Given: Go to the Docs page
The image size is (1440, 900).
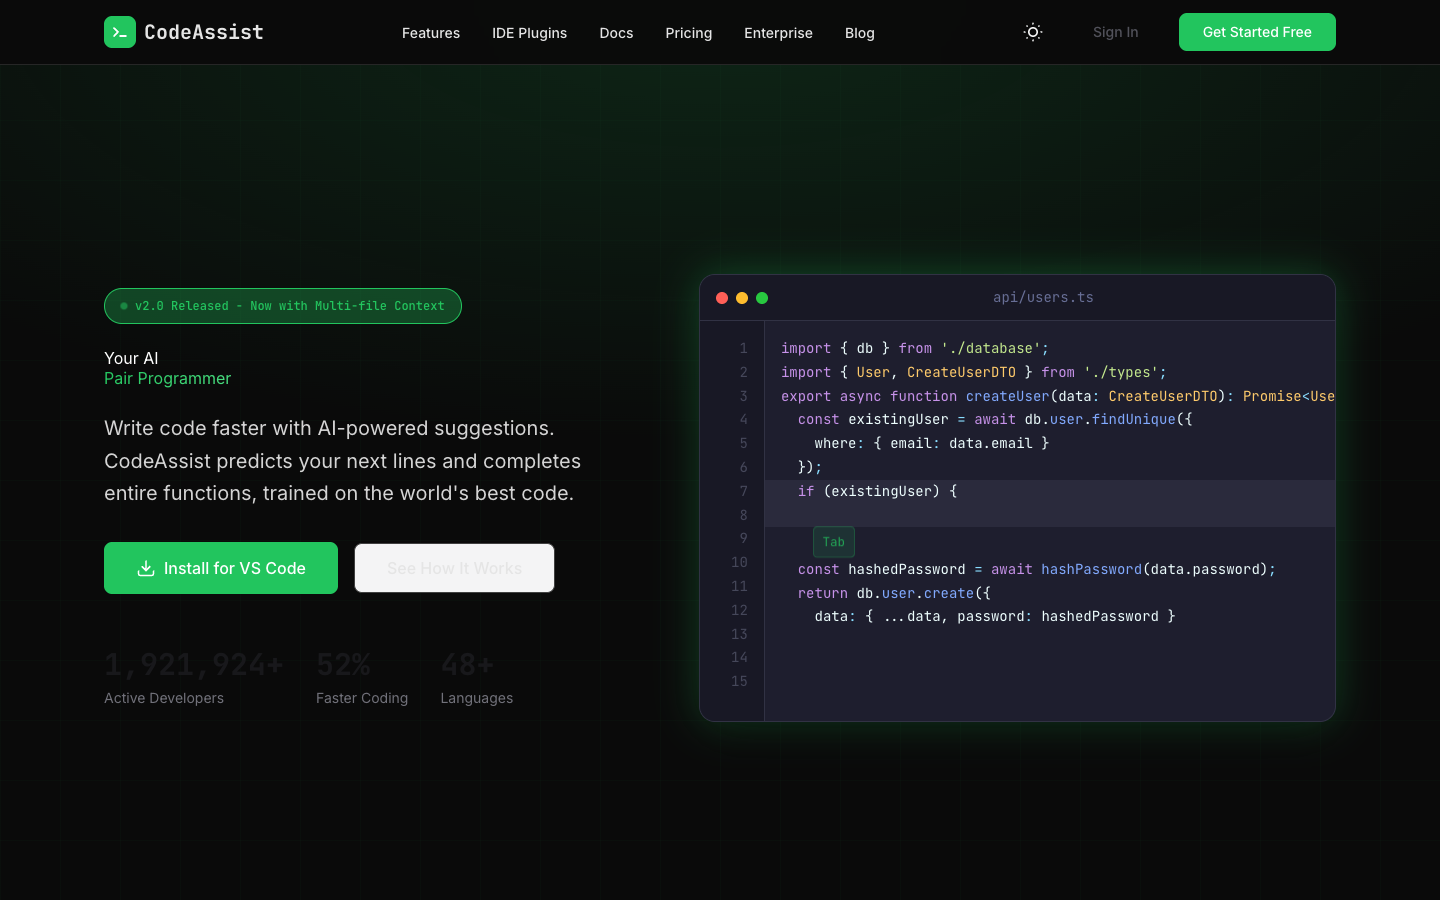Looking at the screenshot, I should click(616, 33).
